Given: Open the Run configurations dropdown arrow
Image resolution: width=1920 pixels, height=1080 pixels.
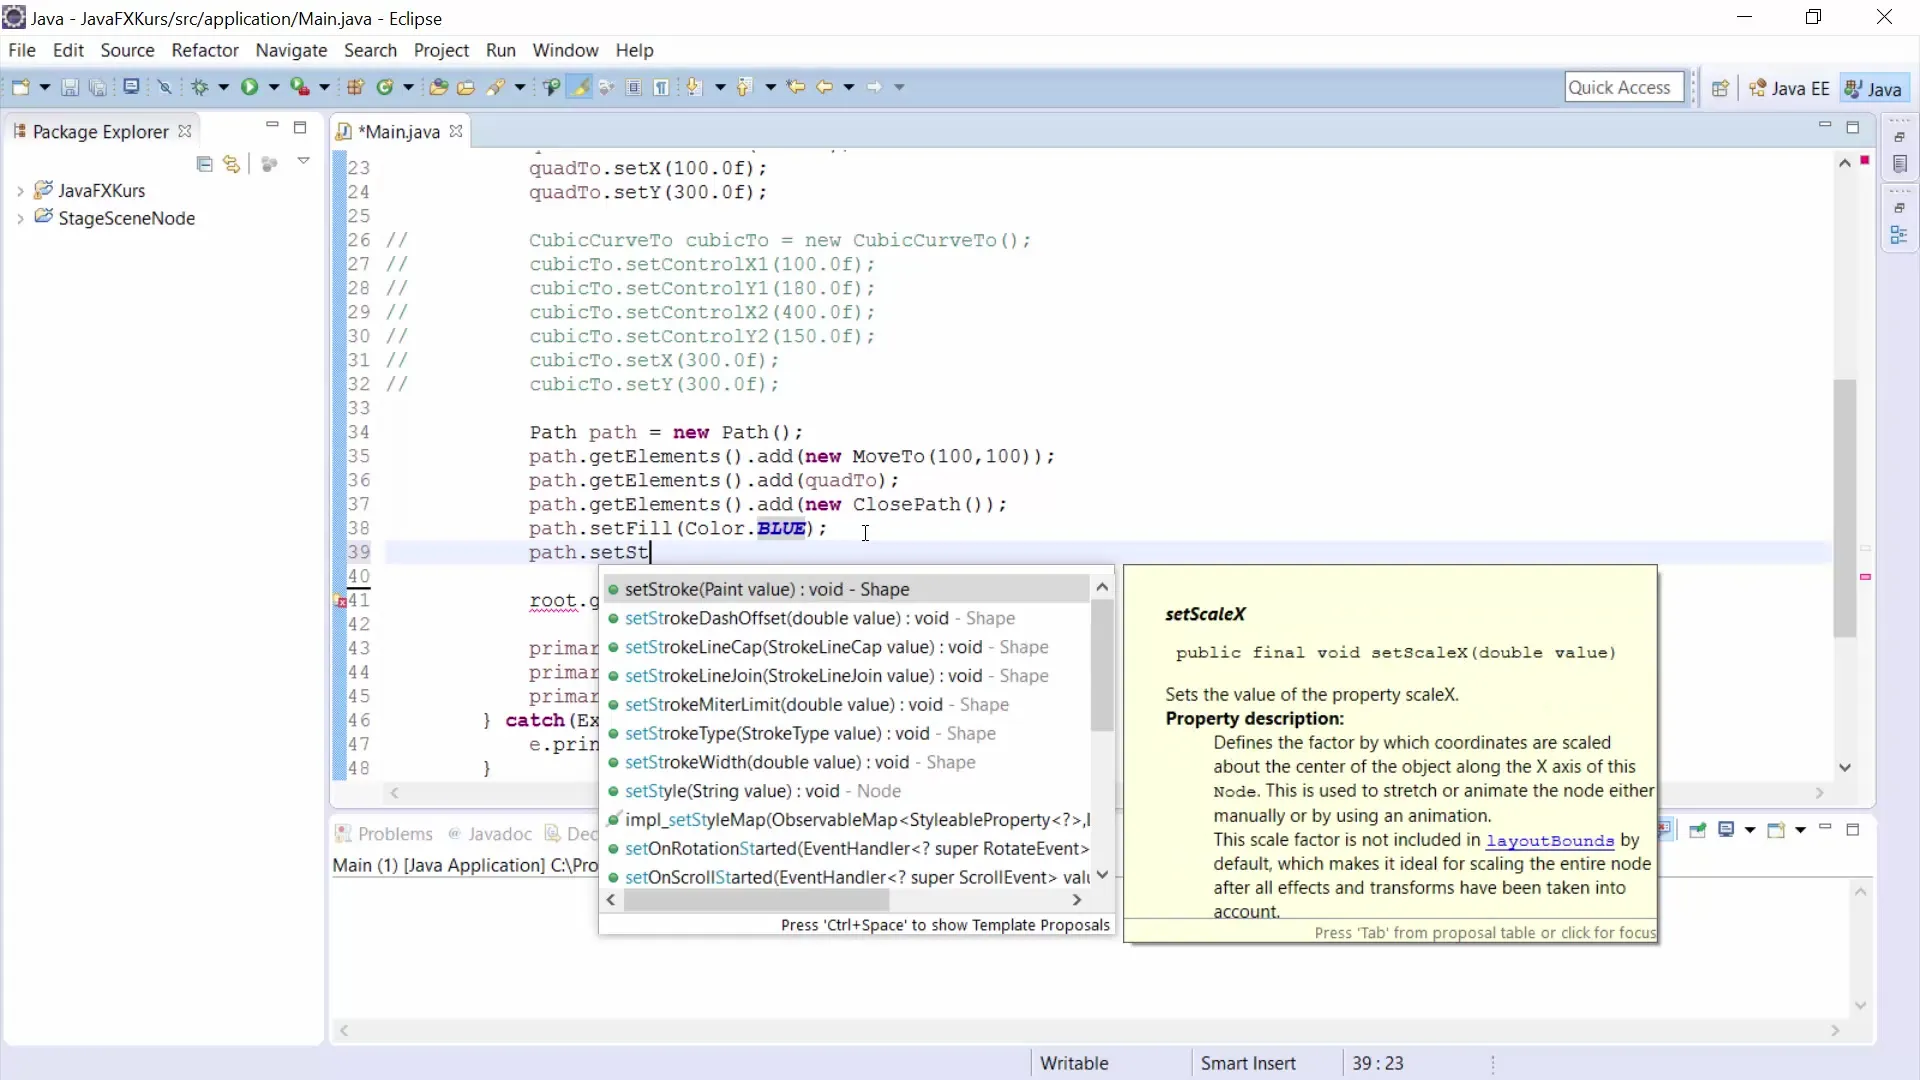Looking at the screenshot, I should point(273,88).
